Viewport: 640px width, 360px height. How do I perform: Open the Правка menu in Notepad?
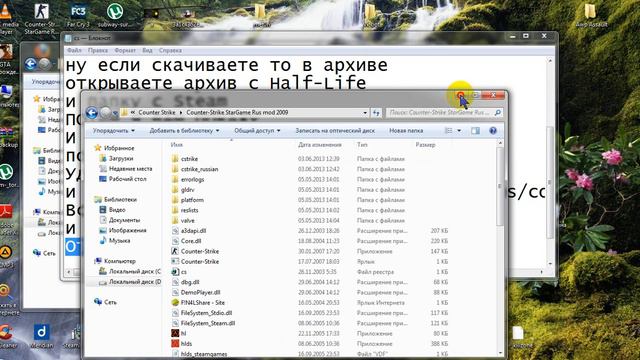98,51
